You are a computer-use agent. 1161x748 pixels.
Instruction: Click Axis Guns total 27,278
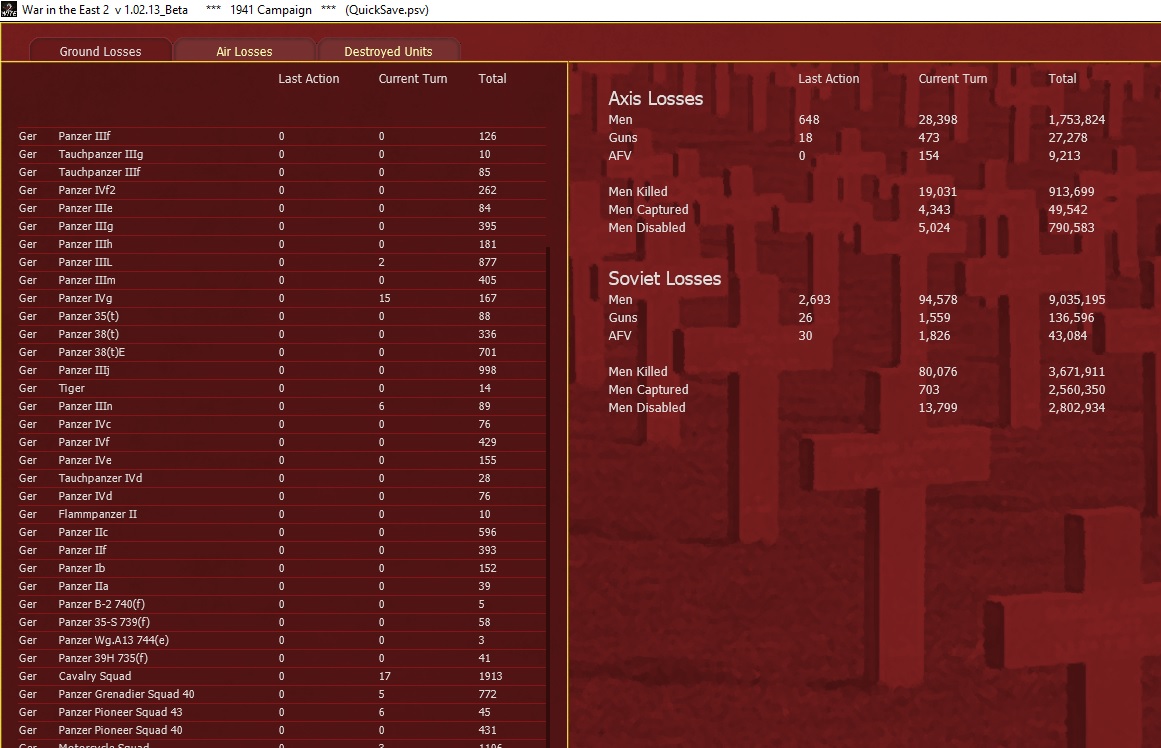point(1068,138)
